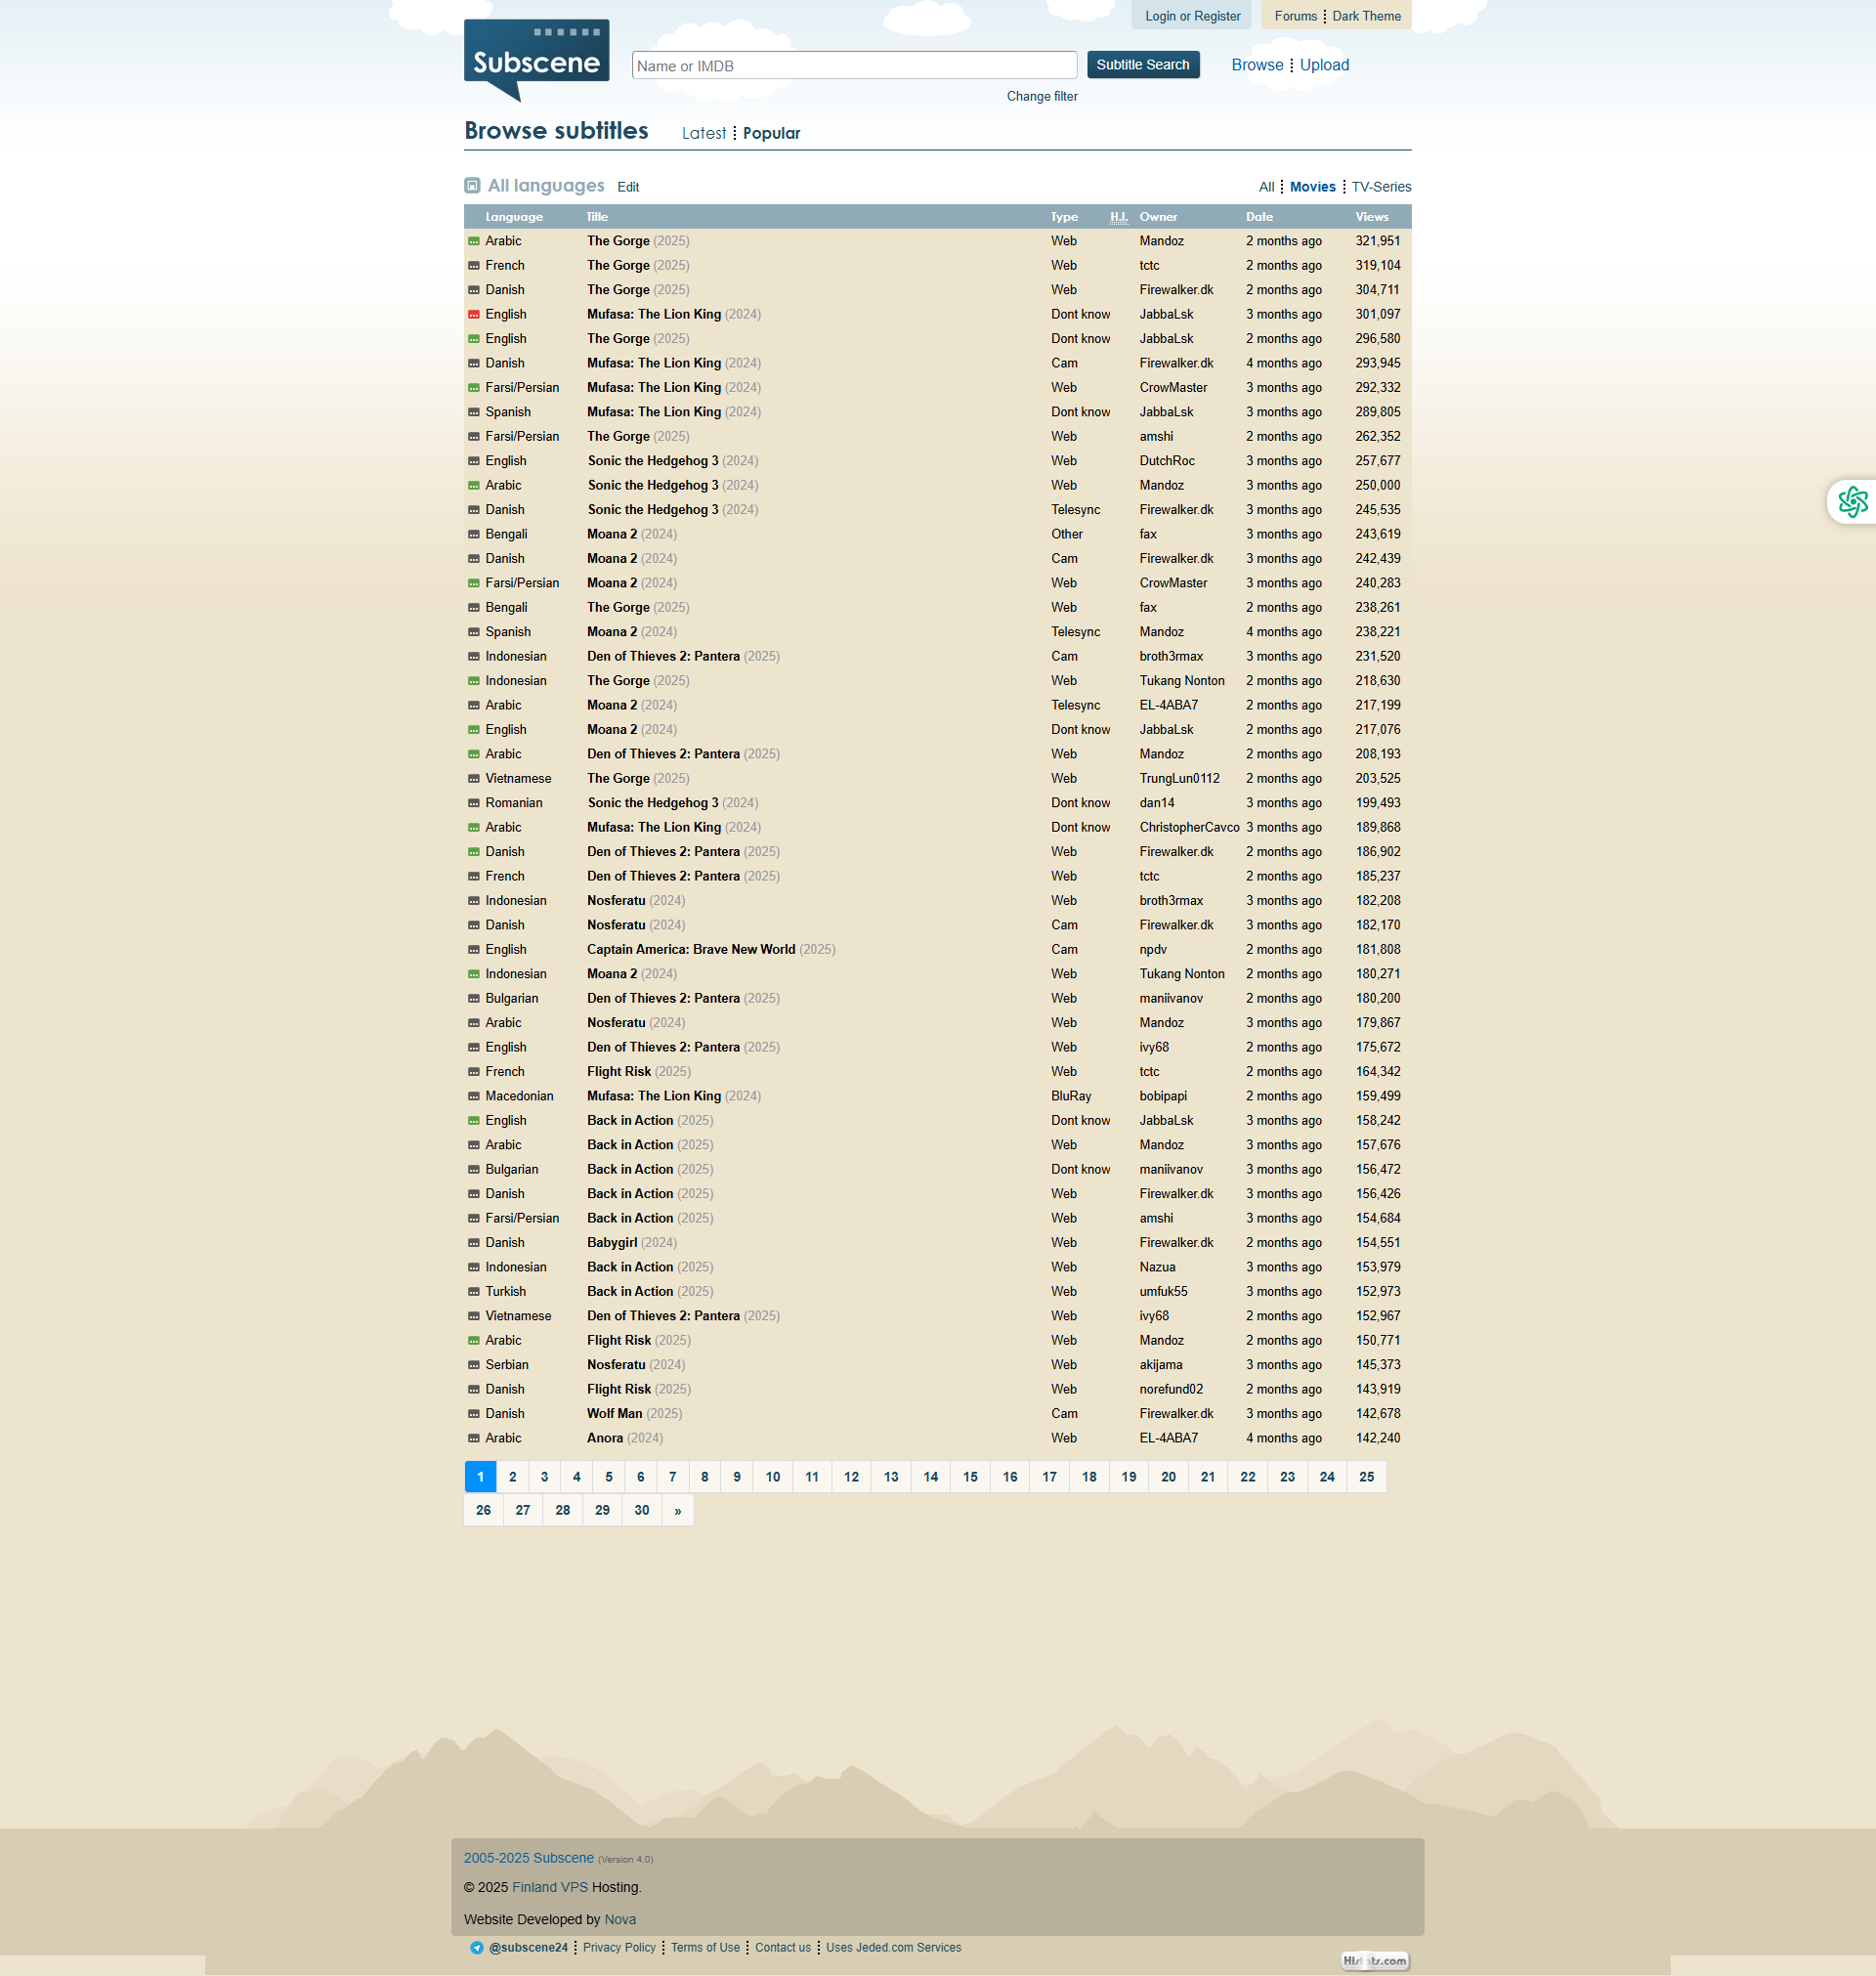The image size is (1876, 1976).
Task: Select the Popular tab
Action: [x=771, y=133]
